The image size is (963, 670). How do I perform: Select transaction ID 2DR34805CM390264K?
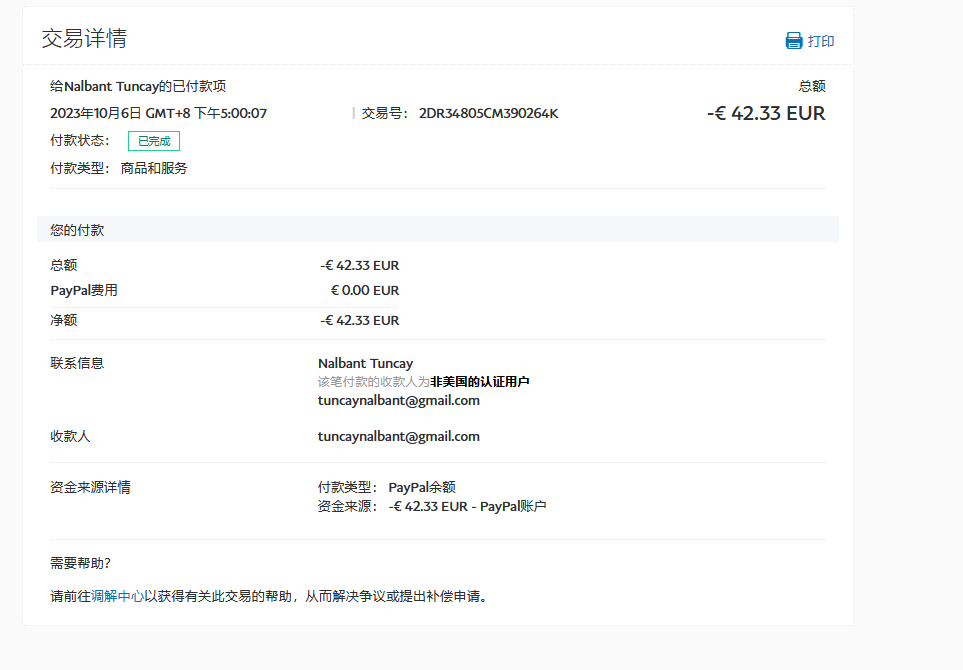click(x=488, y=113)
